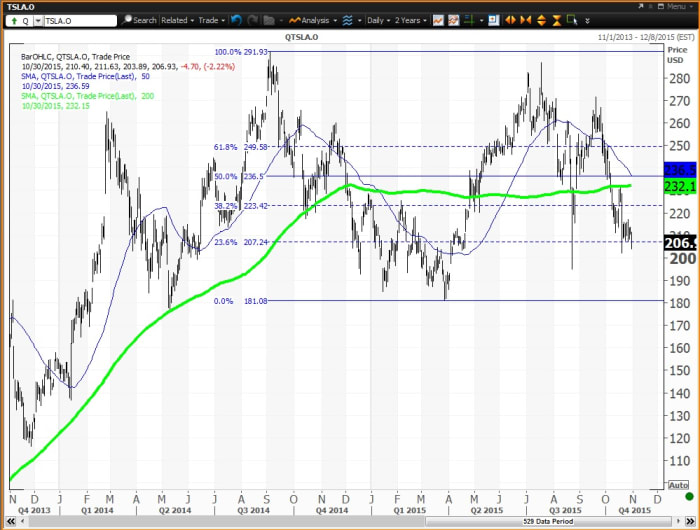Image resolution: width=700 pixels, height=530 pixels.
Task: Compress chart vertically with hourglass-shaped icon
Action: coord(557,20)
